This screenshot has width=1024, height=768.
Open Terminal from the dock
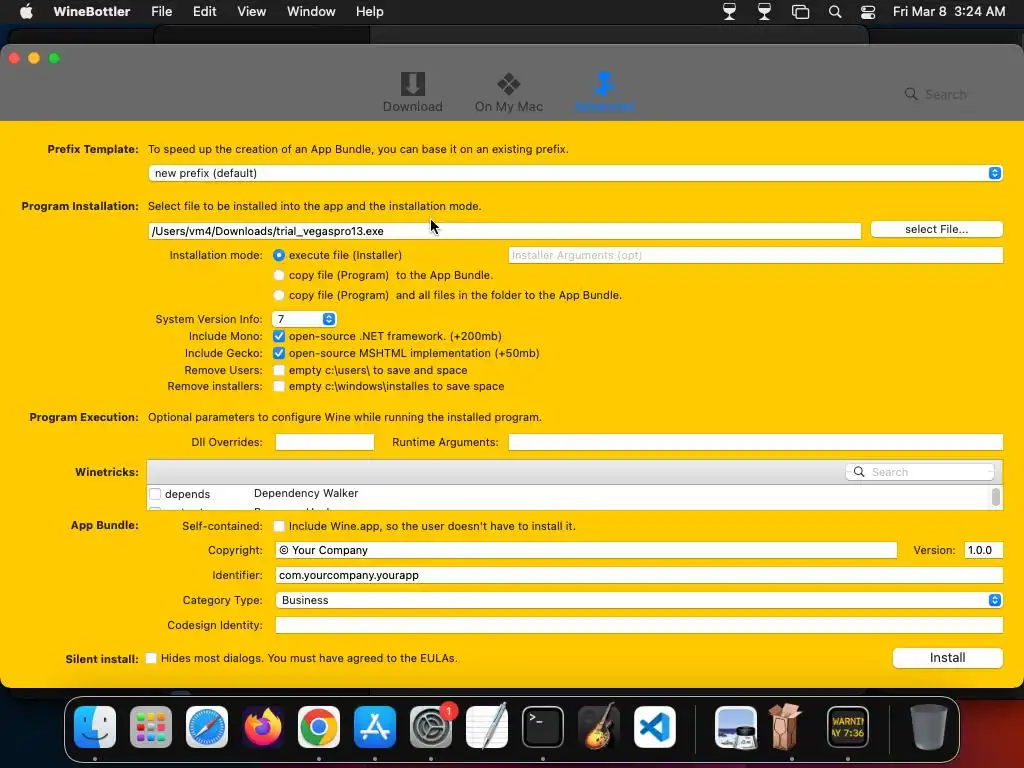(x=543, y=727)
